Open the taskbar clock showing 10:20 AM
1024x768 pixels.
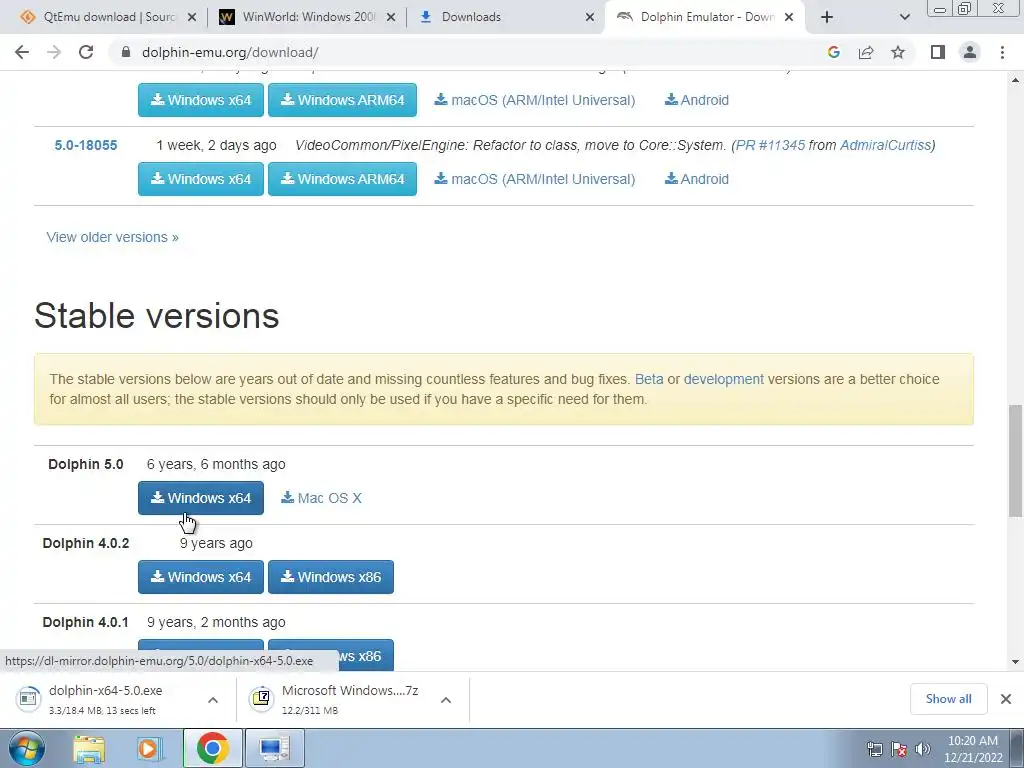(x=972, y=749)
